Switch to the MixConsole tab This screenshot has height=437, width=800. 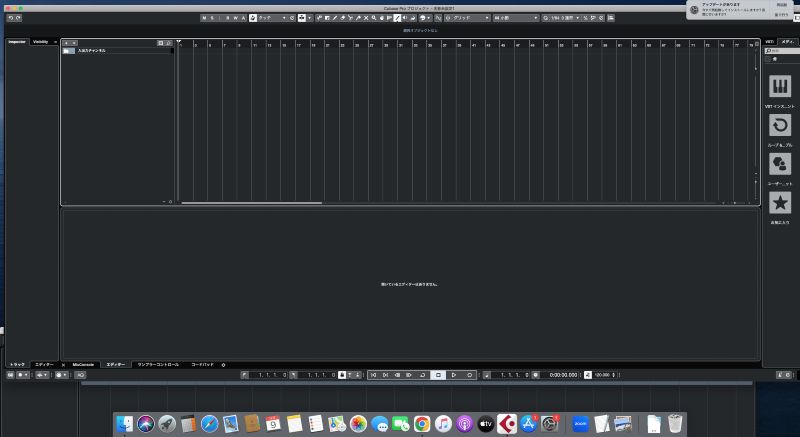tap(82, 365)
